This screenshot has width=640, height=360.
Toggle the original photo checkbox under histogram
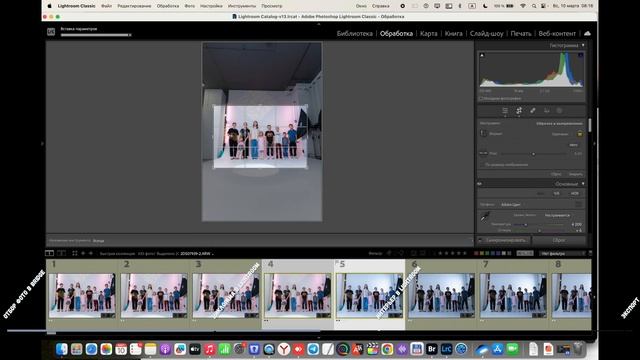click(x=481, y=98)
